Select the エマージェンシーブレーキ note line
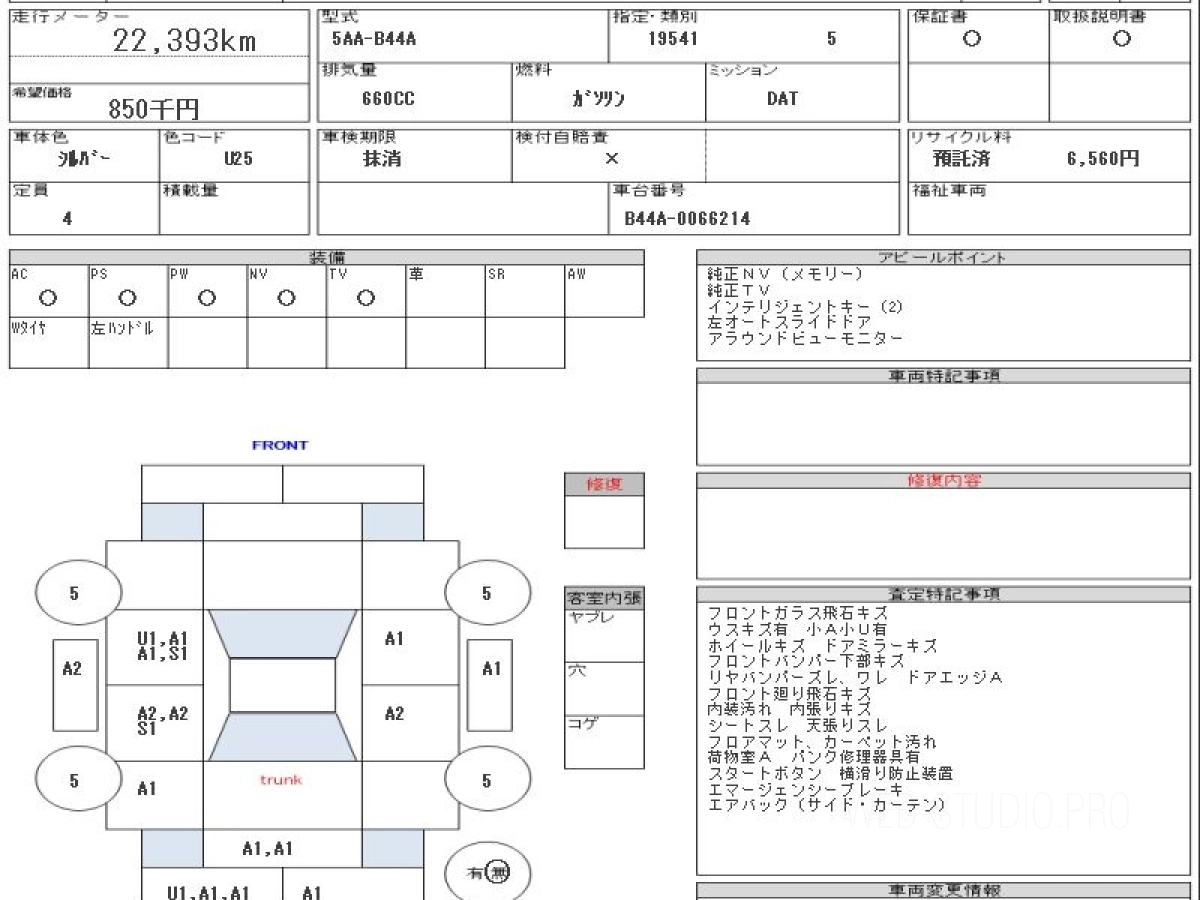 [805, 789]
